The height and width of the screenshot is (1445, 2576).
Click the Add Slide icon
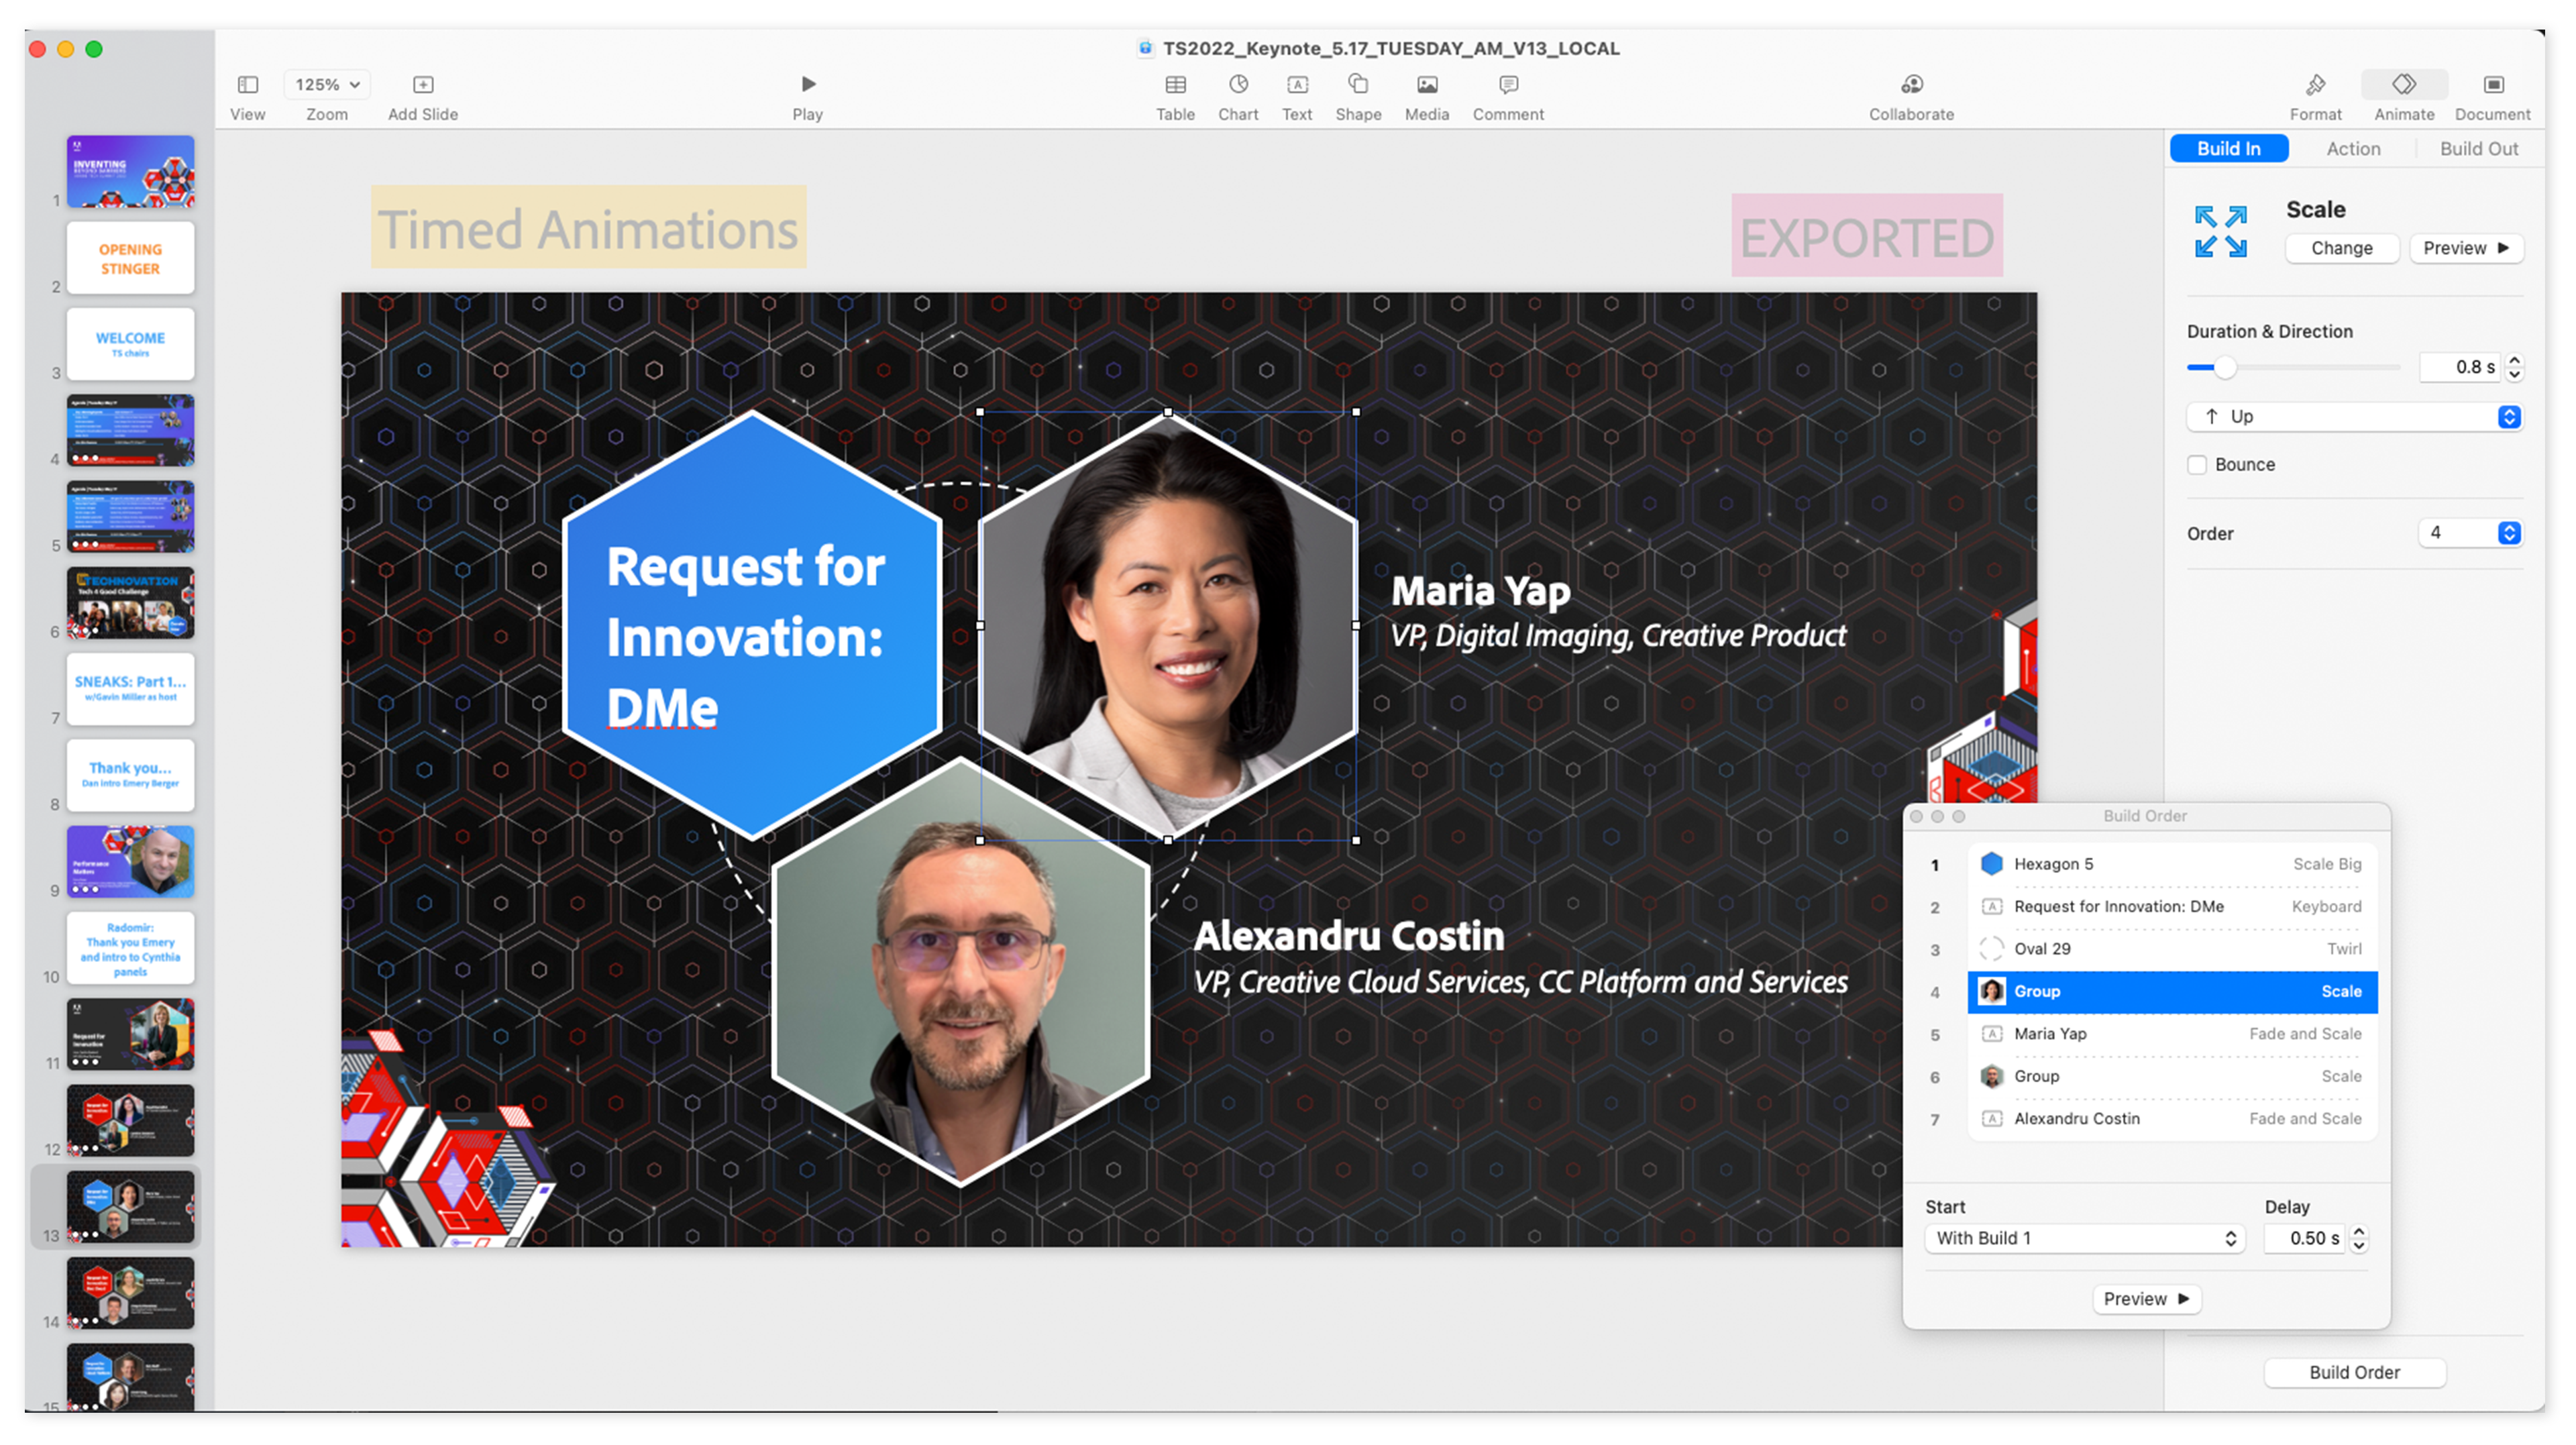pyautogui.click(x=423, y=85)
